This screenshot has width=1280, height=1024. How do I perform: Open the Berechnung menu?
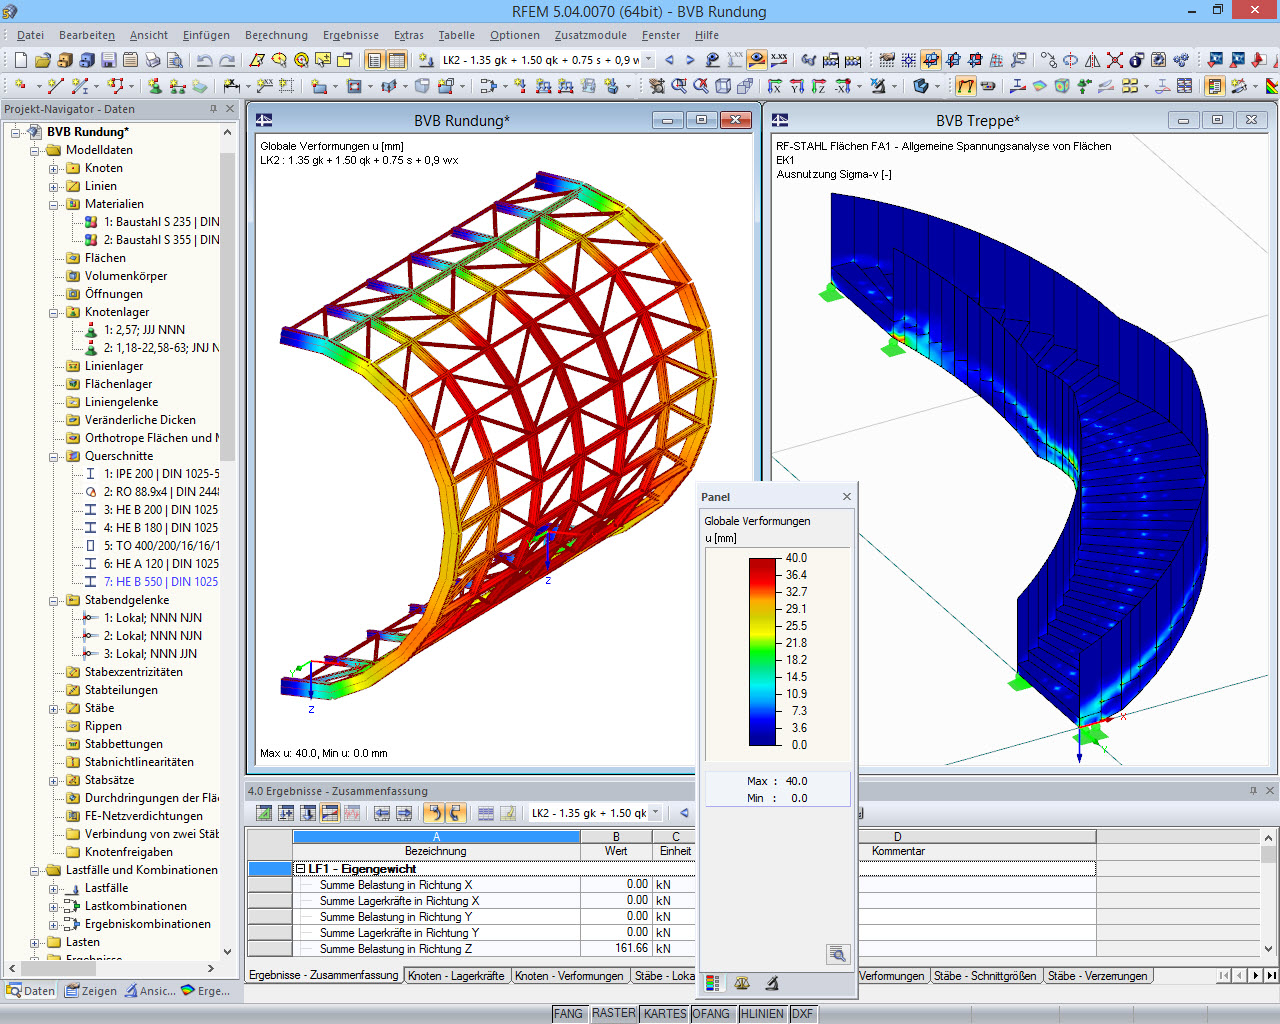(x=276, y=35)
